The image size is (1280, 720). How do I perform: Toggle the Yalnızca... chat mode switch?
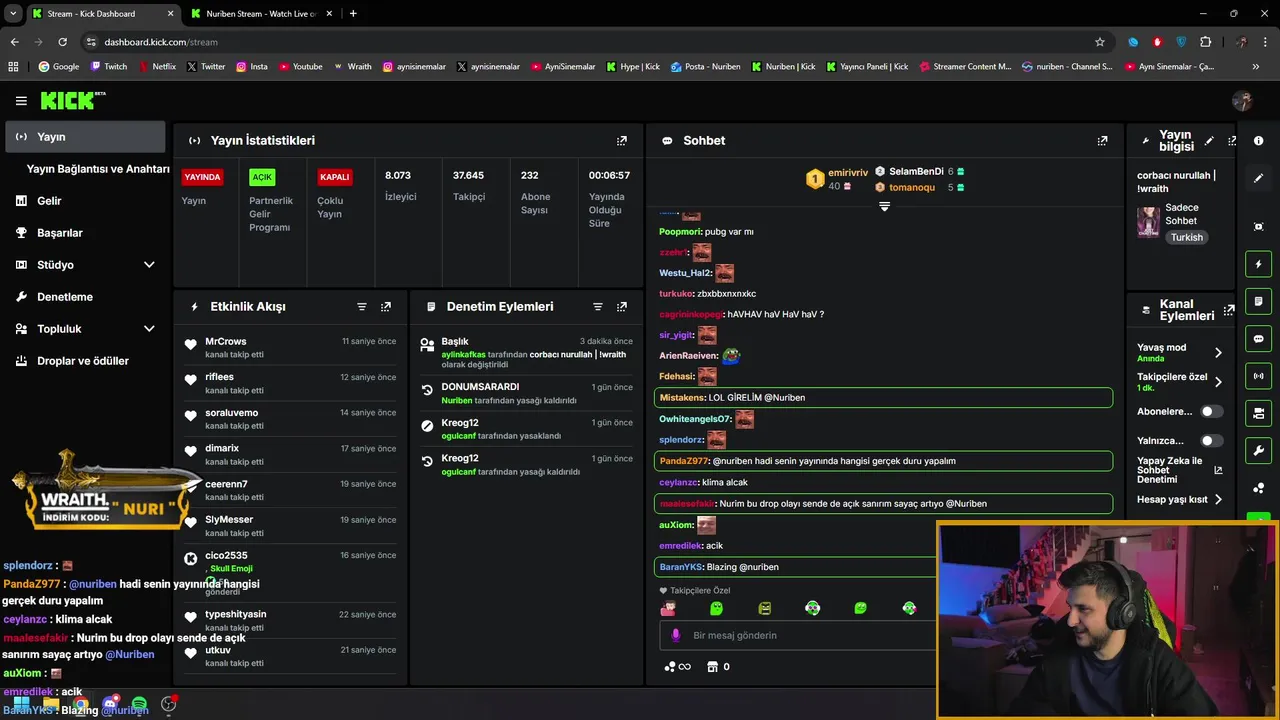tap(1211, 441)
